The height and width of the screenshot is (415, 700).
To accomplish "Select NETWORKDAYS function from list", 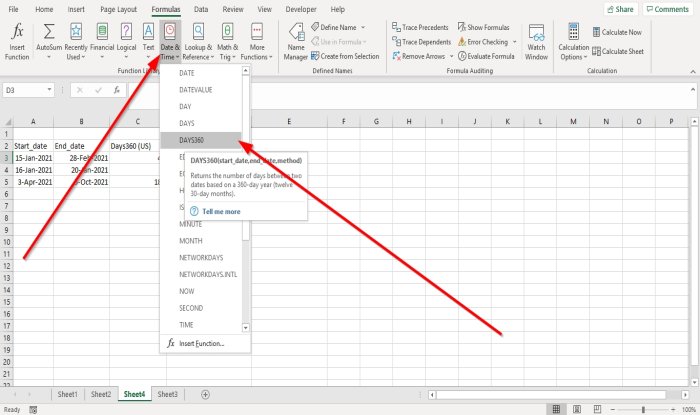I will pos(201,257).
